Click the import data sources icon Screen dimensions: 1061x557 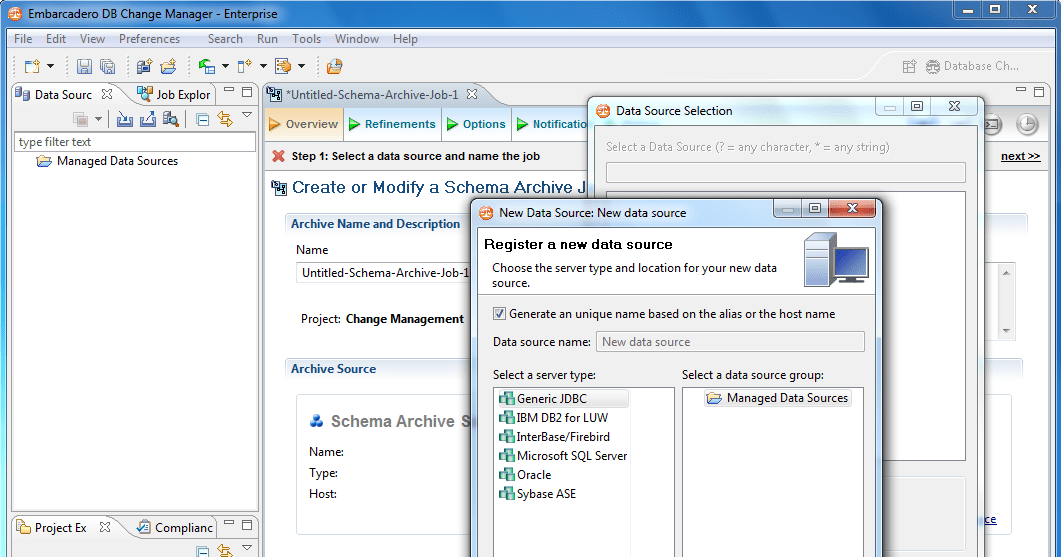(x=125, y=120)
